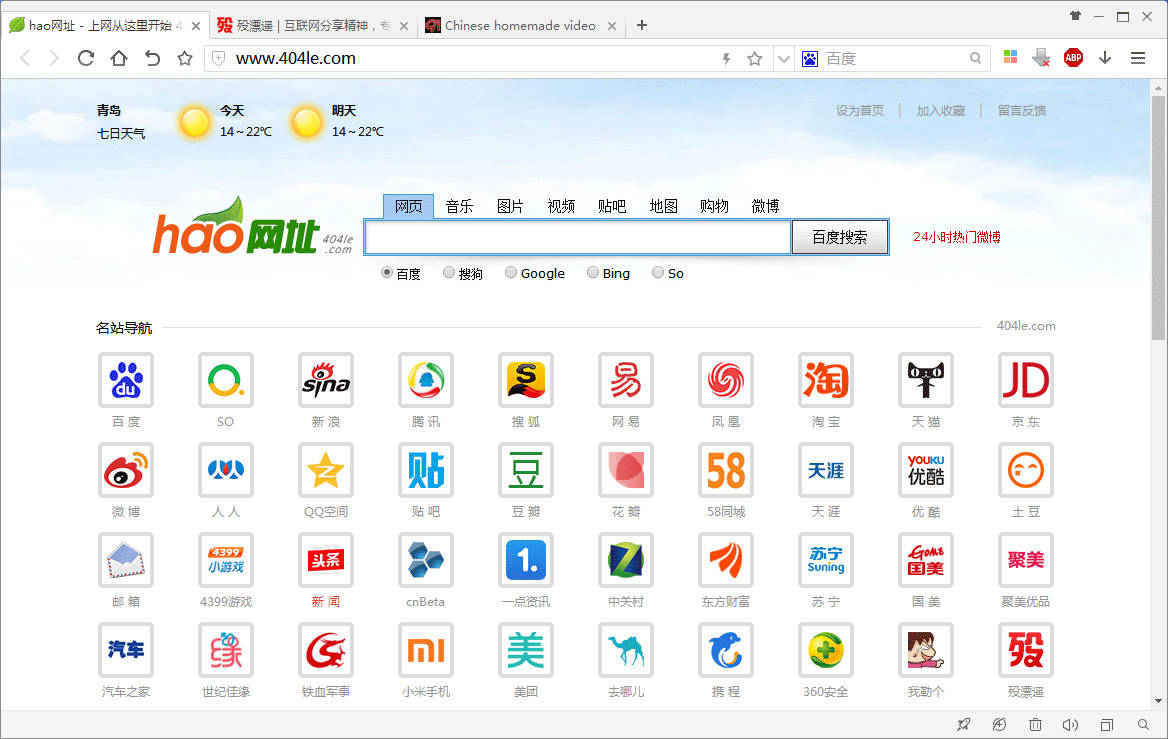Image resolution: width=1168 pixels, height=739 pixels.
Task: Select the 百度 search engine radio button
Action: (387, 273)
